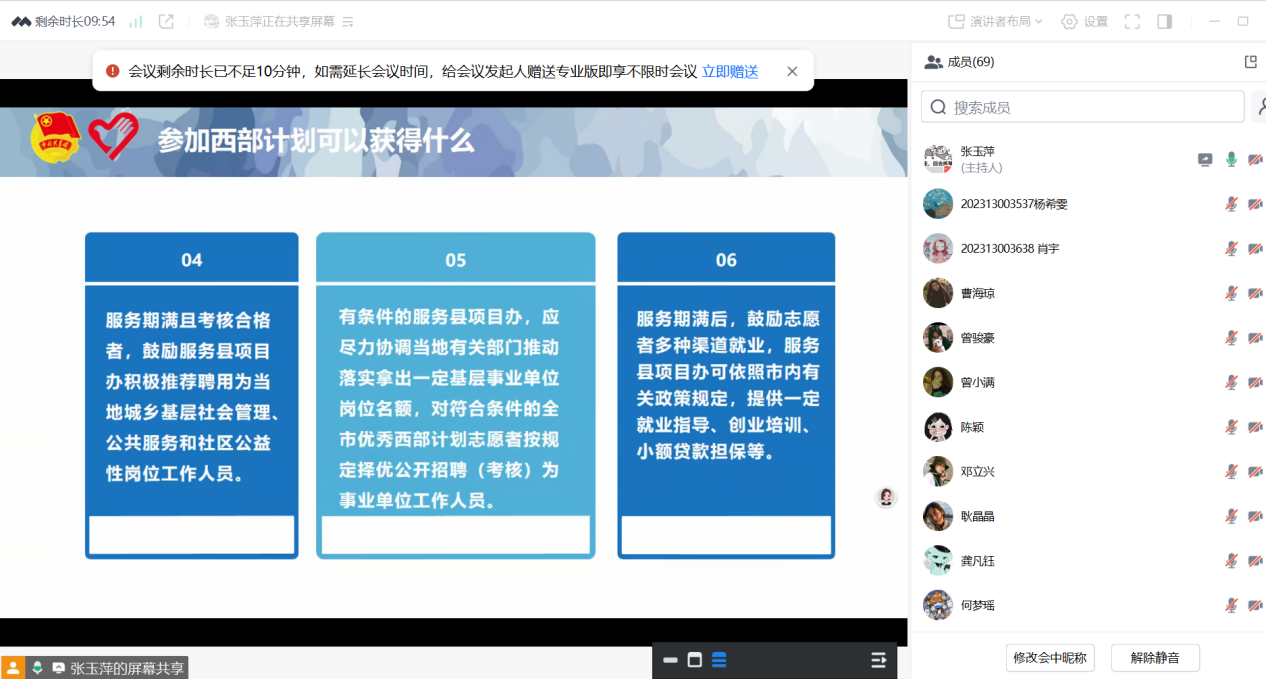
Task: Toggle the side panel layout icon
Action: pos(1165,21)
